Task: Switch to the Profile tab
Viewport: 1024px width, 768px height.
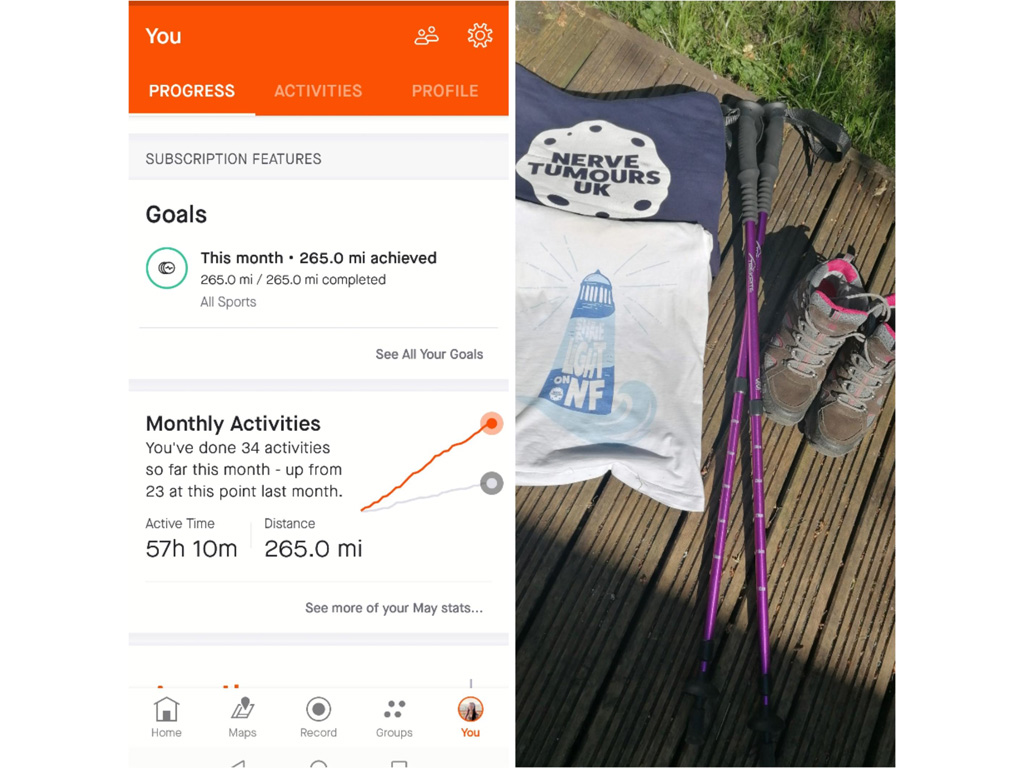Action: 445,91
